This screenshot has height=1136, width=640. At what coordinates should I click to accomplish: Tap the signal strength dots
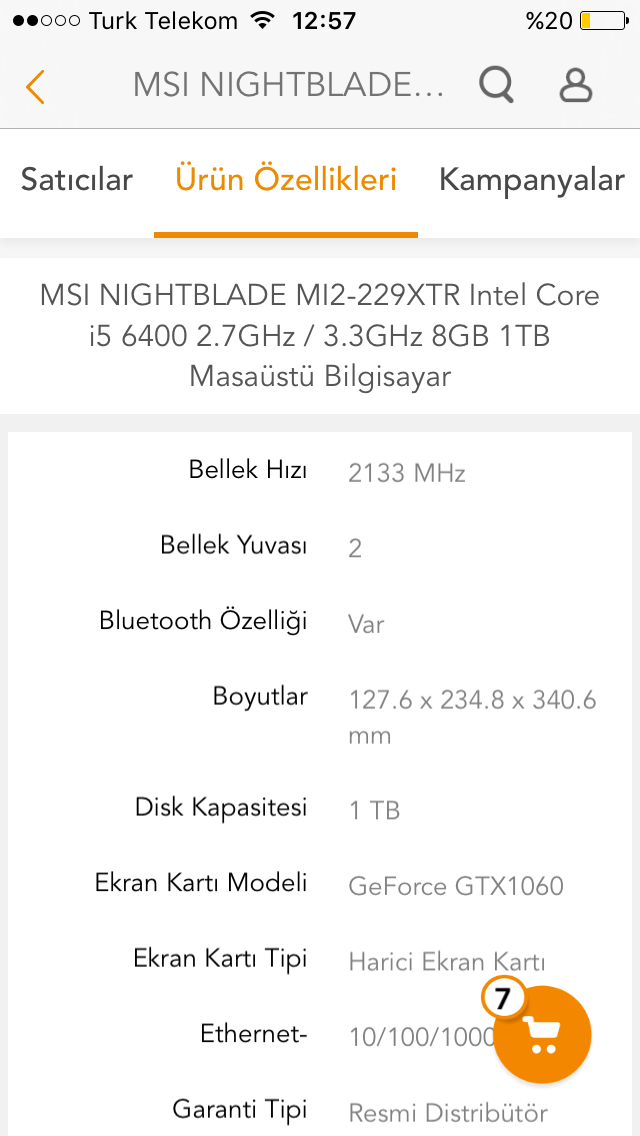point(46,20)
